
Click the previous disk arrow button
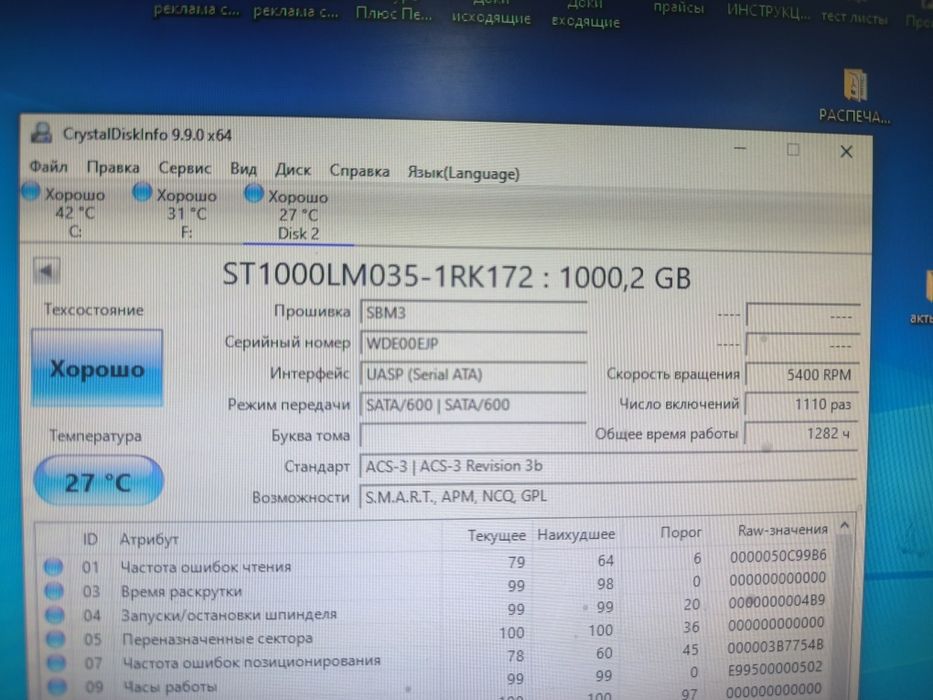click(x=46, y=271)
